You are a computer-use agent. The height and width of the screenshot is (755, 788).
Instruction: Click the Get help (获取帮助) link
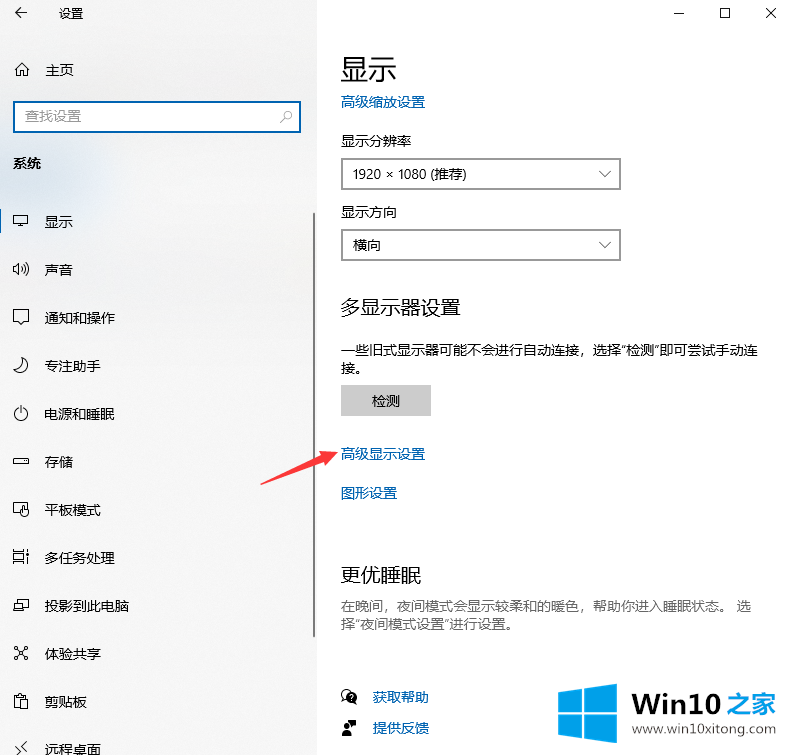pos(400,697)
